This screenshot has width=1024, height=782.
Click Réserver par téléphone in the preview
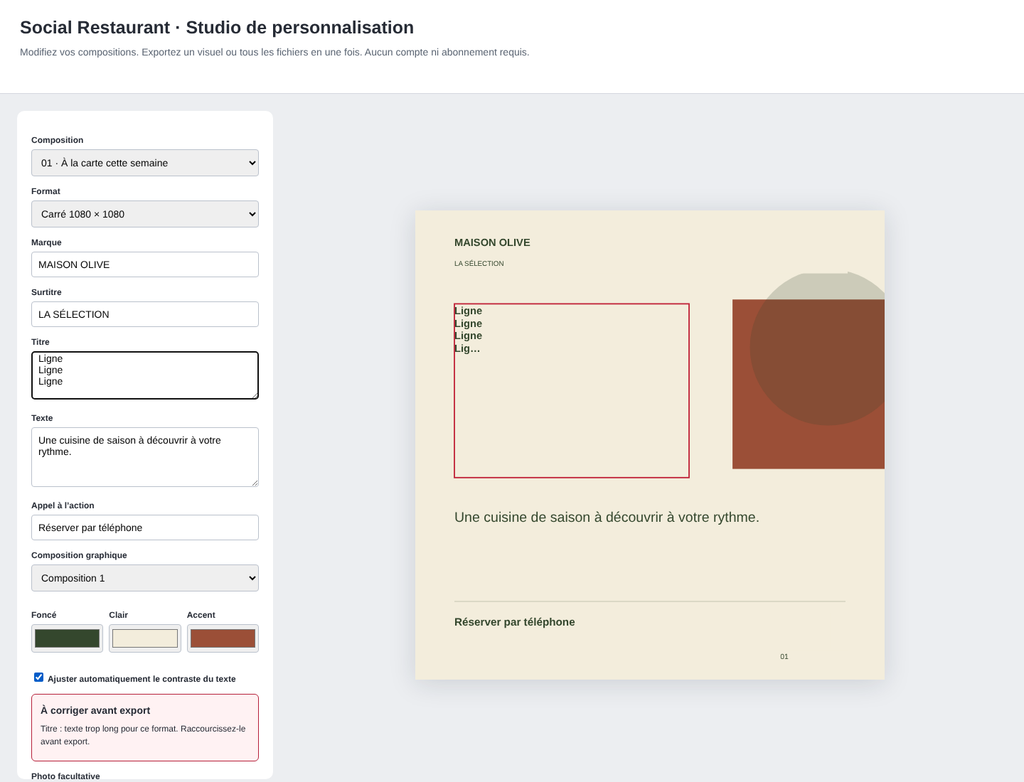tap(515, 622)
